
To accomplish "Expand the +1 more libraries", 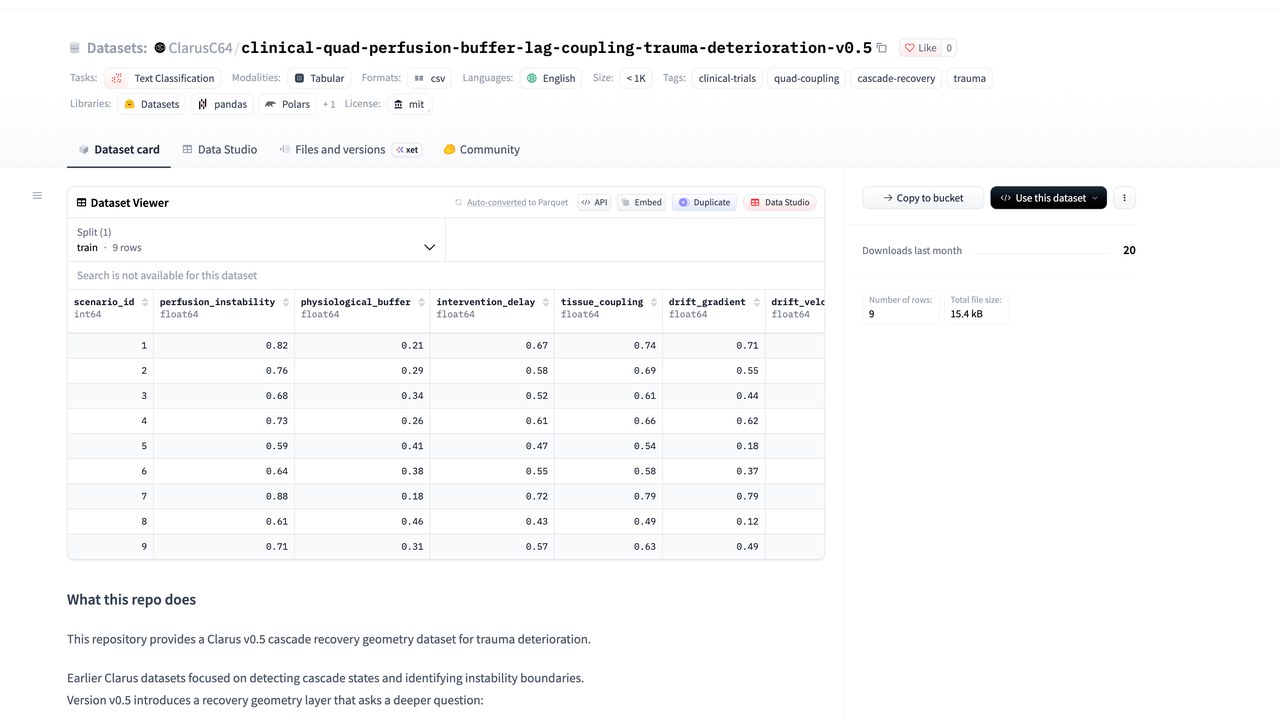I will pos(329,104).
